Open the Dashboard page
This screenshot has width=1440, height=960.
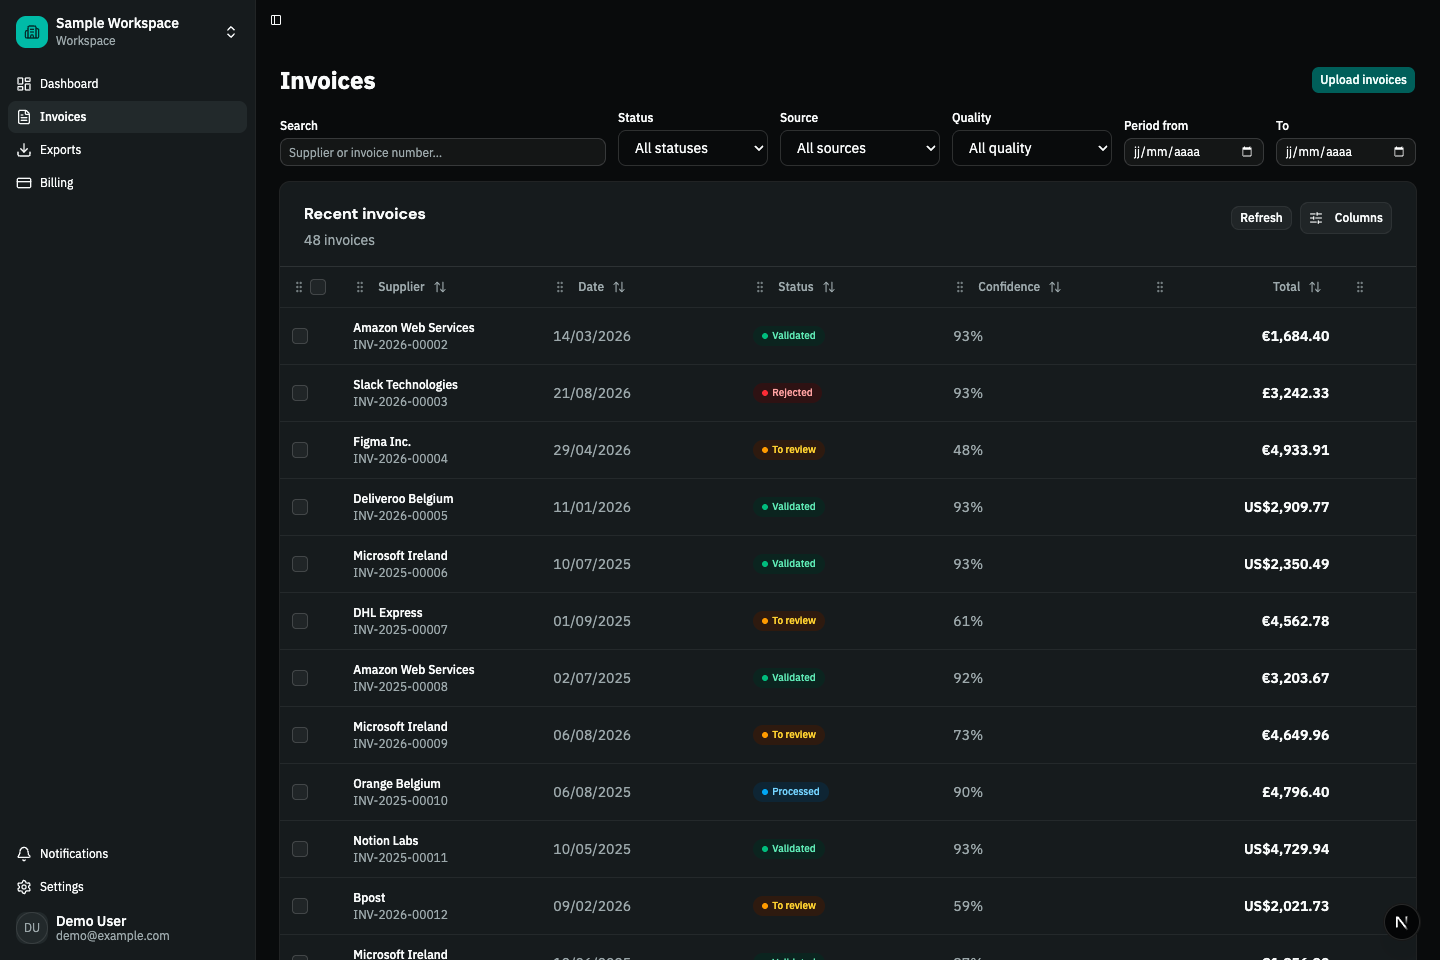[127, 84]
